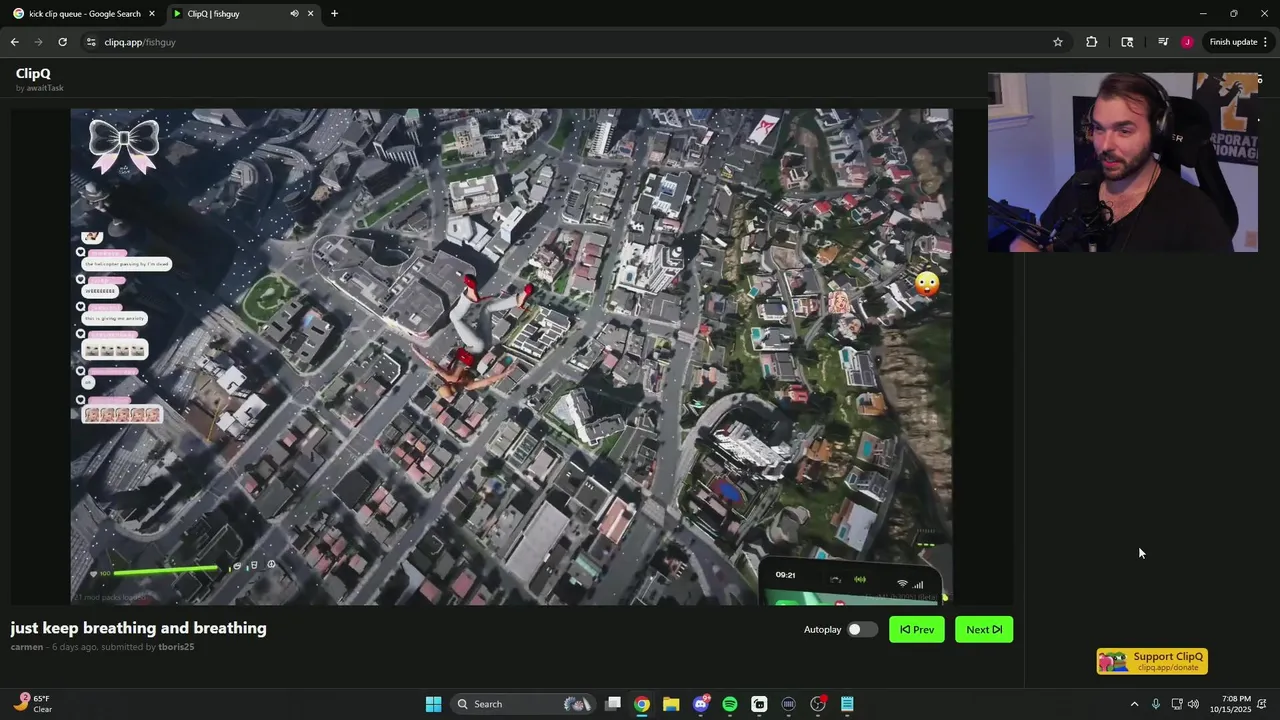Open Task View on the taskbar
Screen dimensions: 1280x720
click(x=613, y=704)
